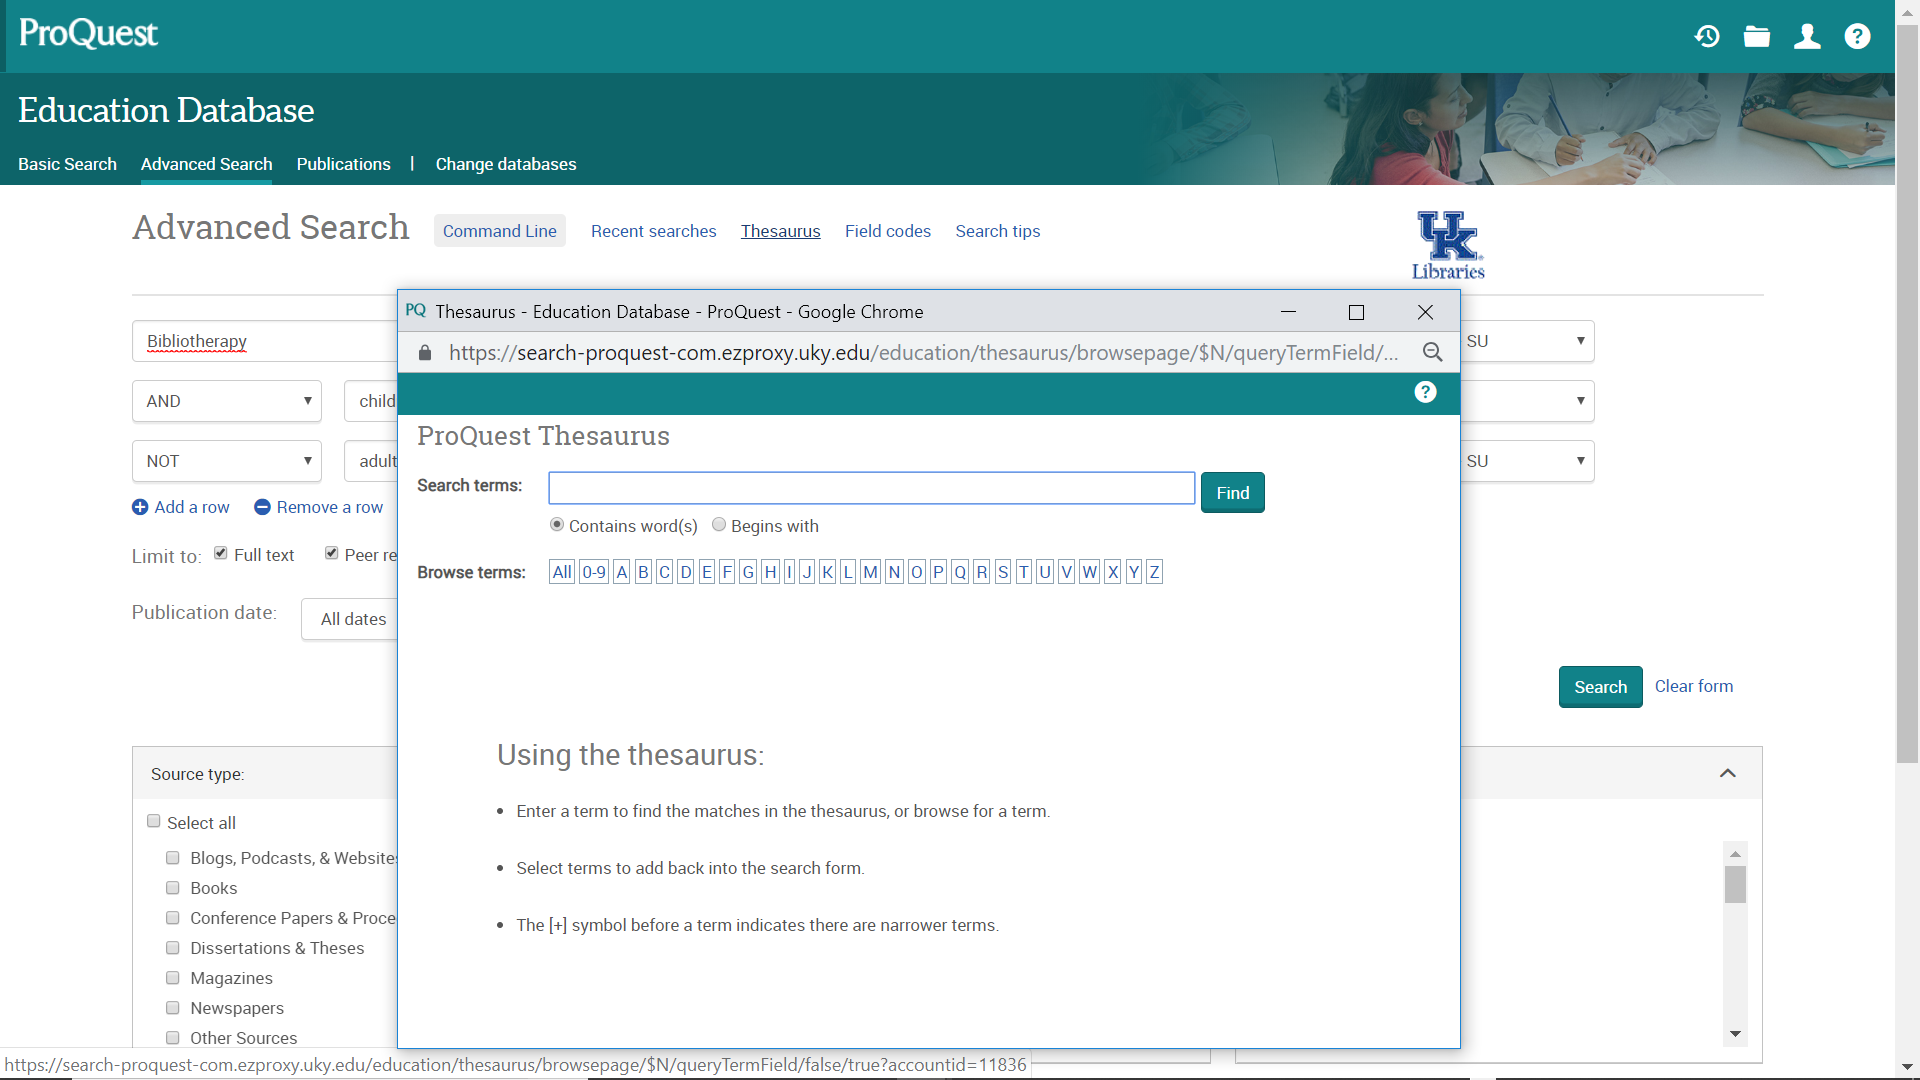Click the Find button in the thesaurus
The image size is (1920, 1080).
[1232, 492]
